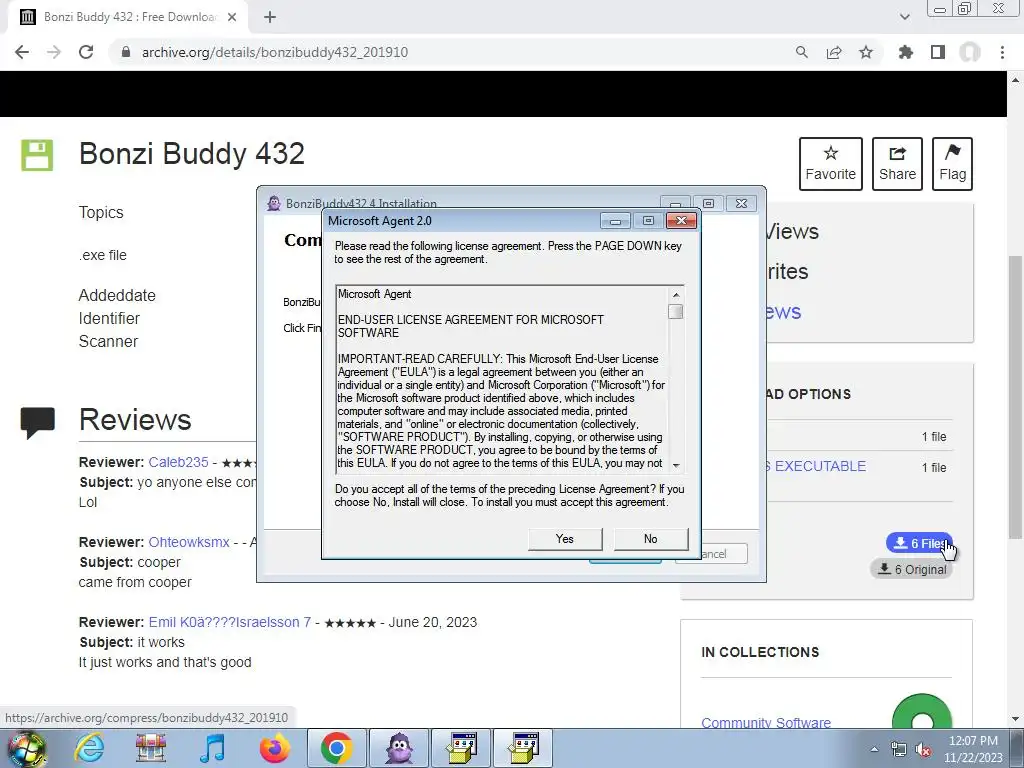
Task: Open Internet Explorer from the taskbar
Action: pyautogui.click(x=89, y=748)
